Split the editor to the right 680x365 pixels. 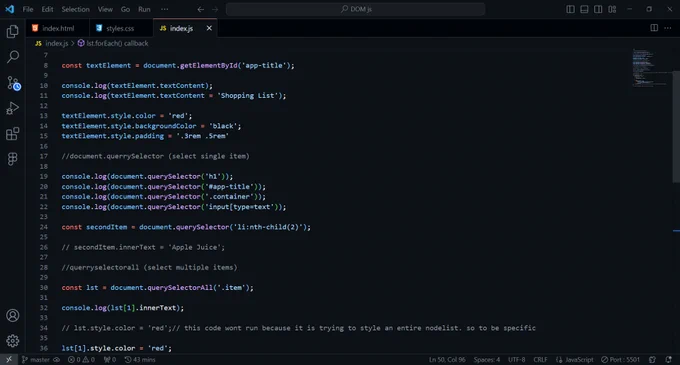tap(654, 28)
